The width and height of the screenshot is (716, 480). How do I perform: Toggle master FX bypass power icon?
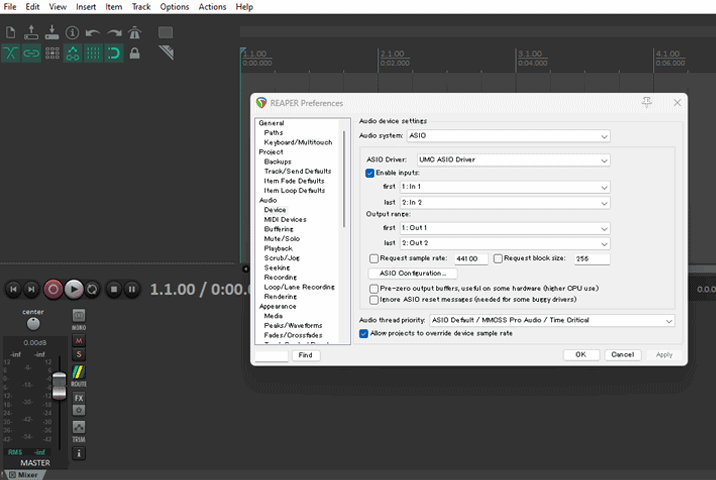click(x=79, y=410)
